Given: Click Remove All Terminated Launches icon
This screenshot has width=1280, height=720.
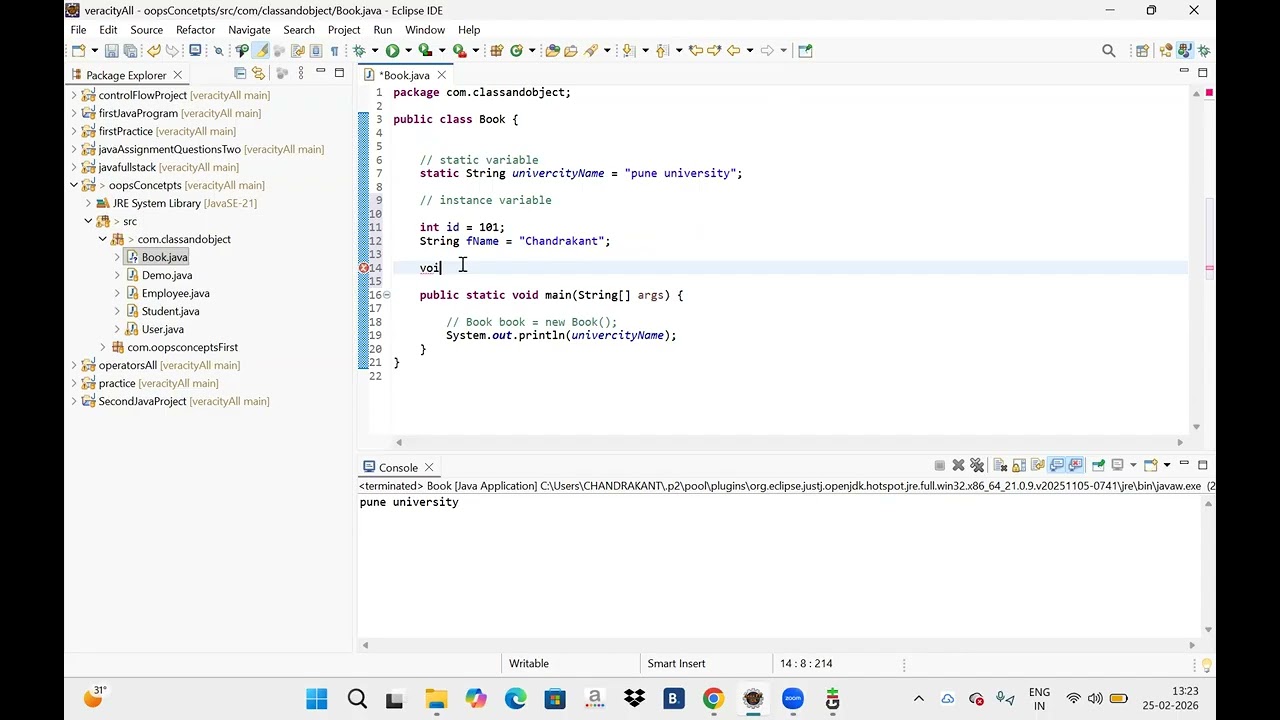Looking at the screenshot, I should [977, 465].
